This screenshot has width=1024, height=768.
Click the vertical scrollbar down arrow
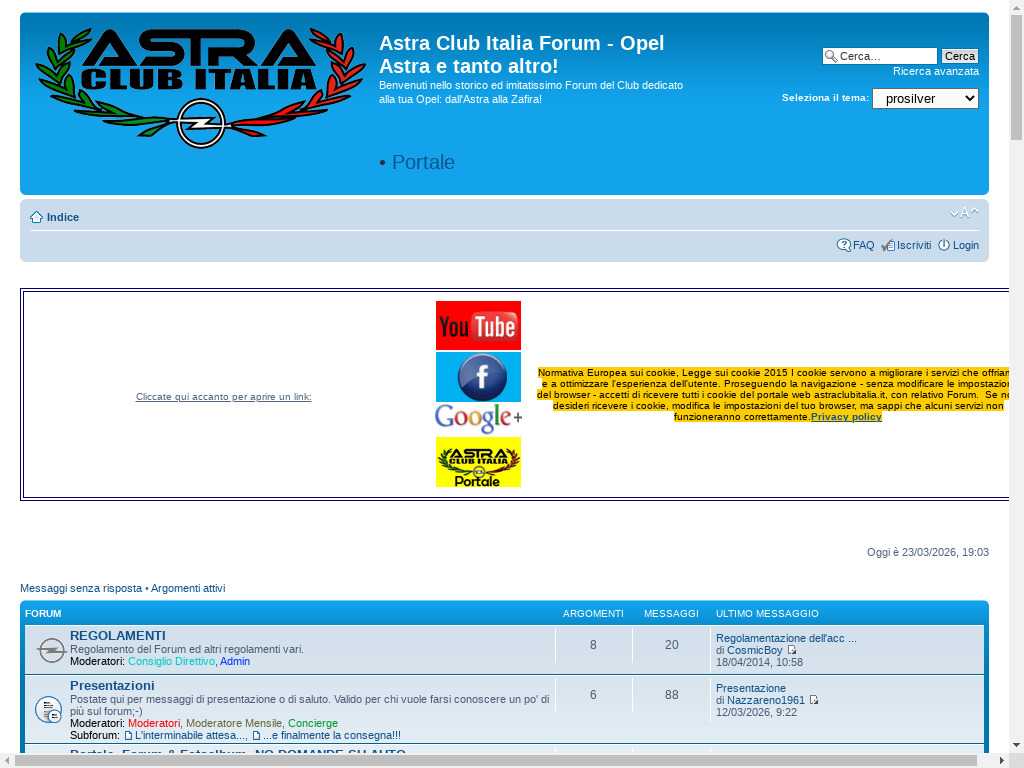(1016, 744)
